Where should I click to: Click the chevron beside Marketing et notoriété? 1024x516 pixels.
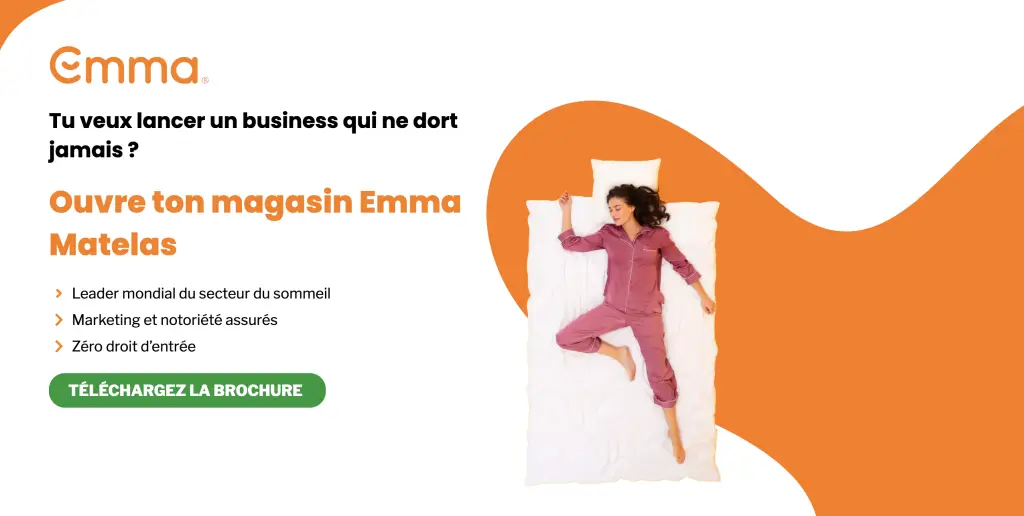point(59,320)
